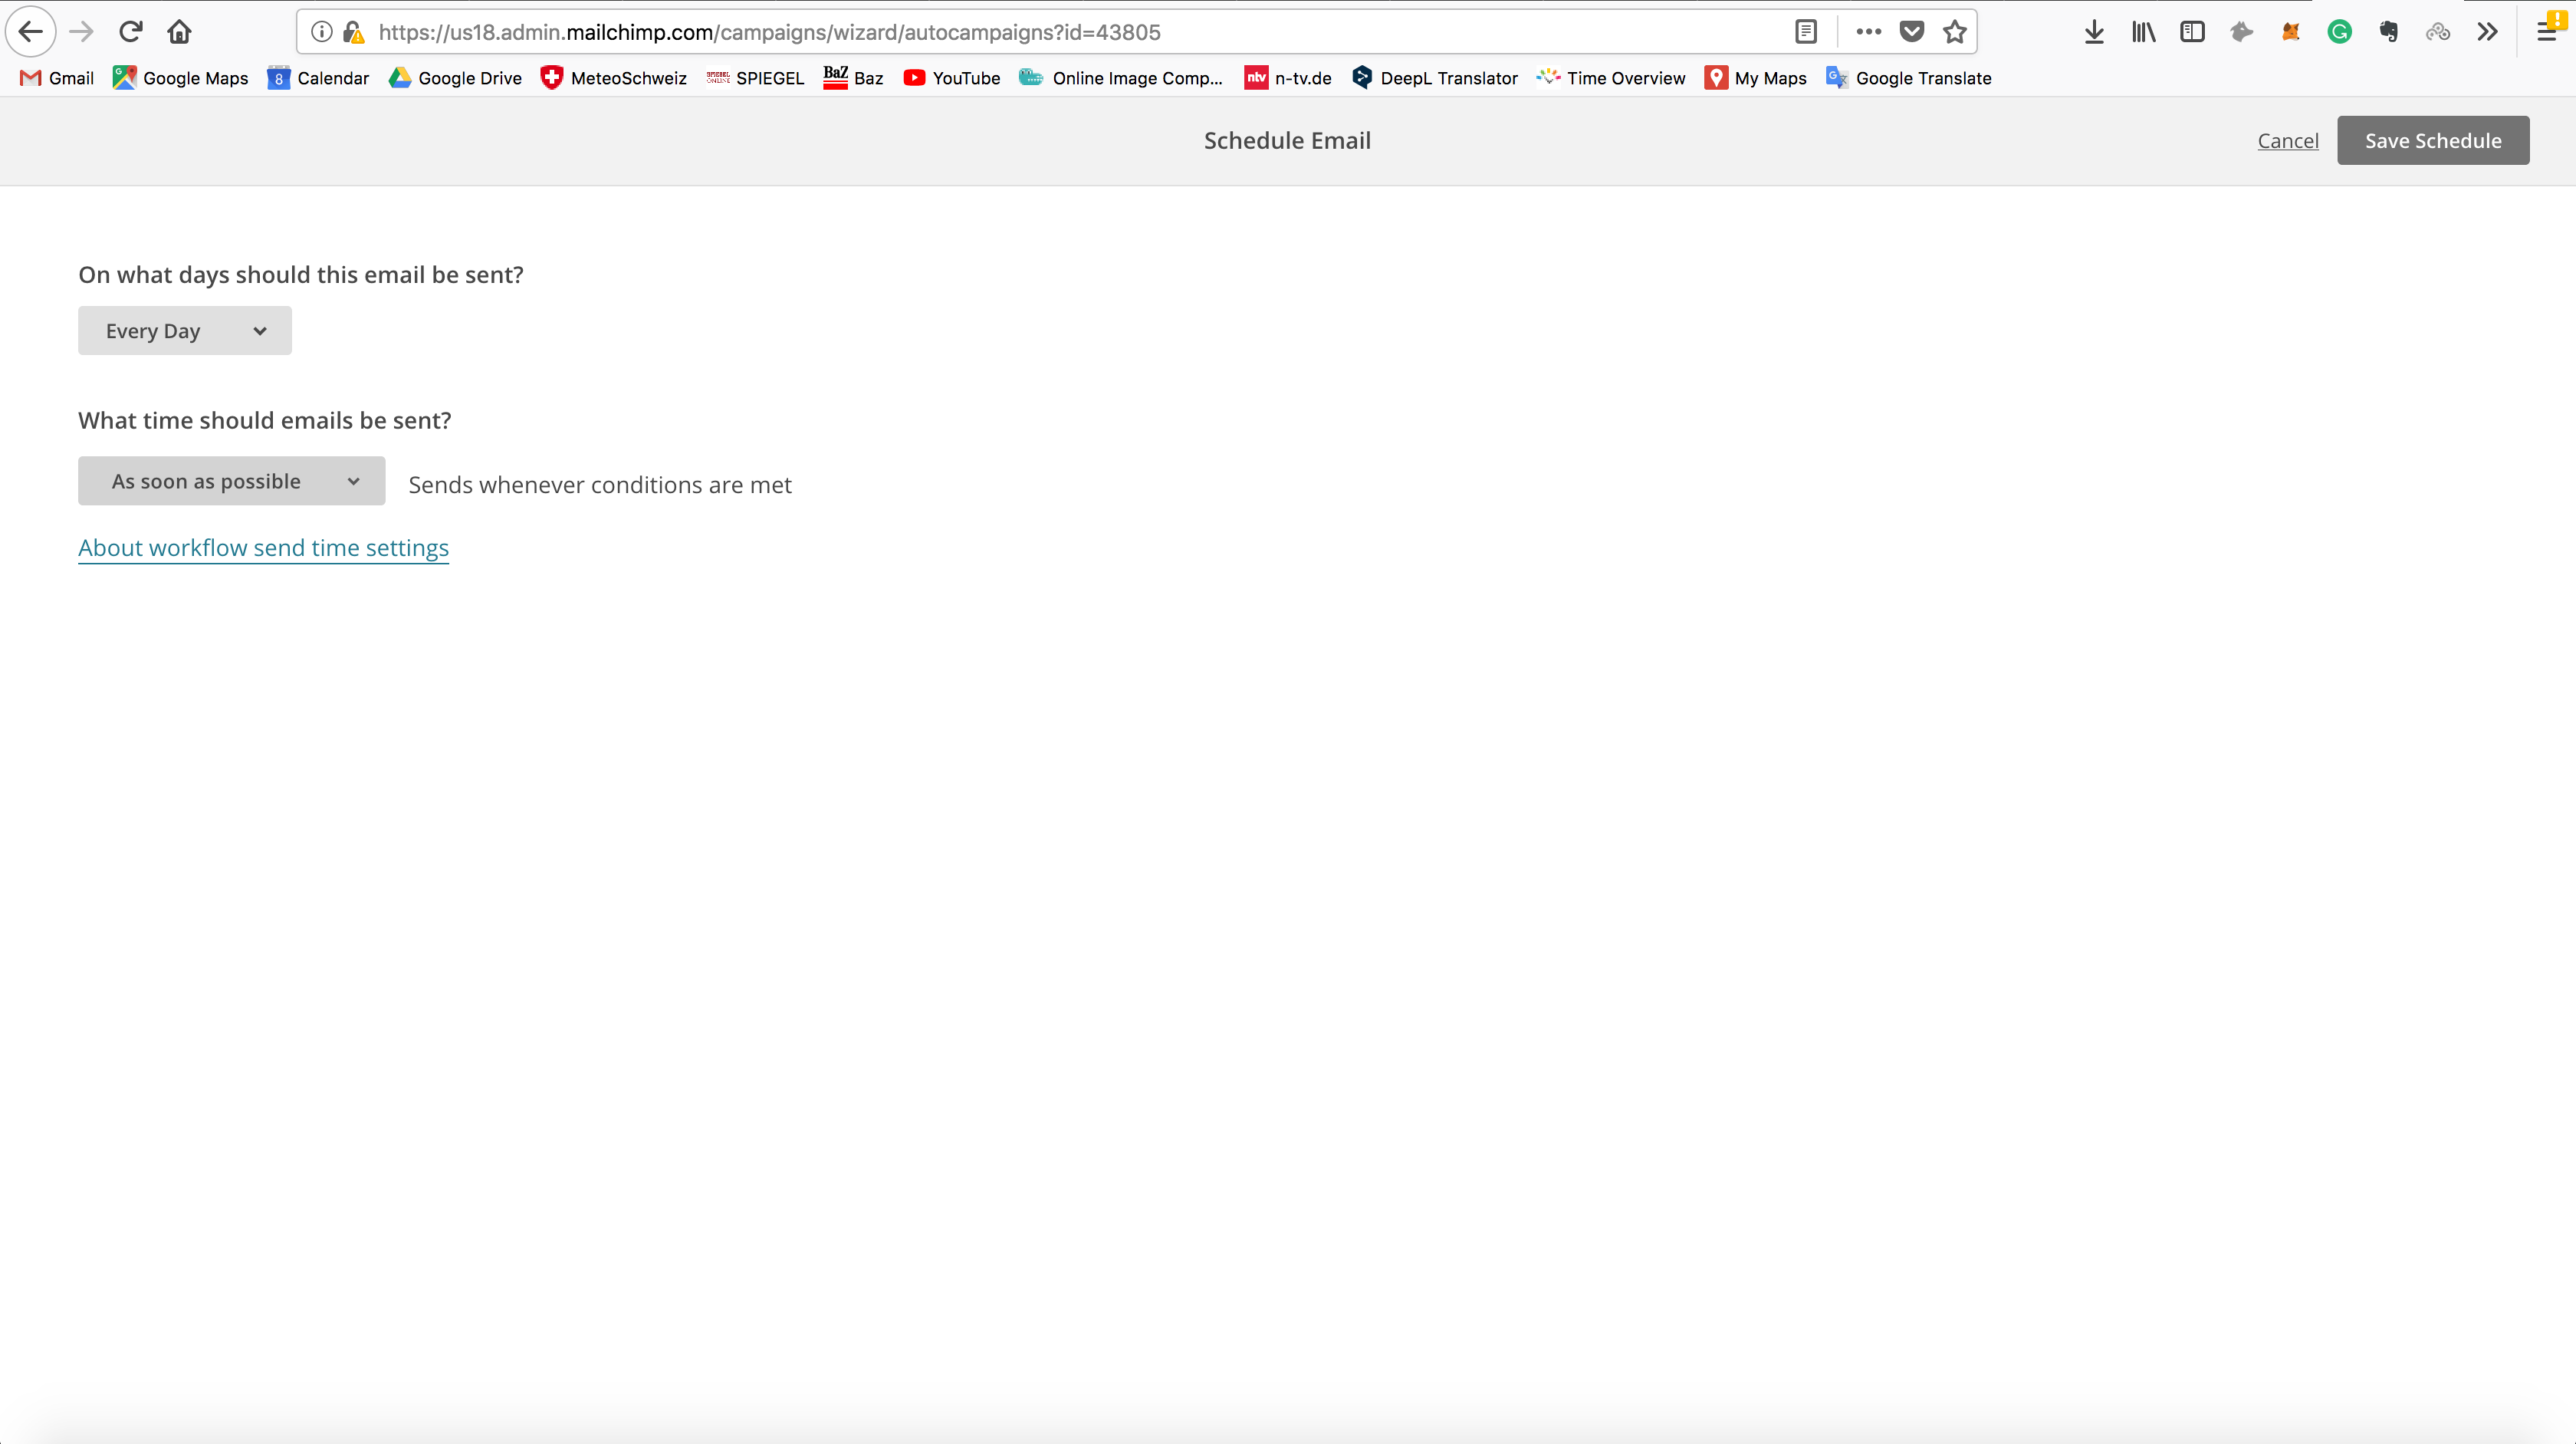Open the SPIEGEL bookmark

755,78
